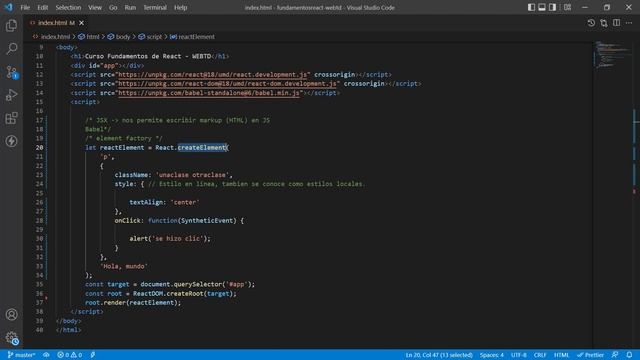The width and height of the screenshot is (640, 360).
Task: Click html in the breadcrumb
Action: tap(93, 37)
